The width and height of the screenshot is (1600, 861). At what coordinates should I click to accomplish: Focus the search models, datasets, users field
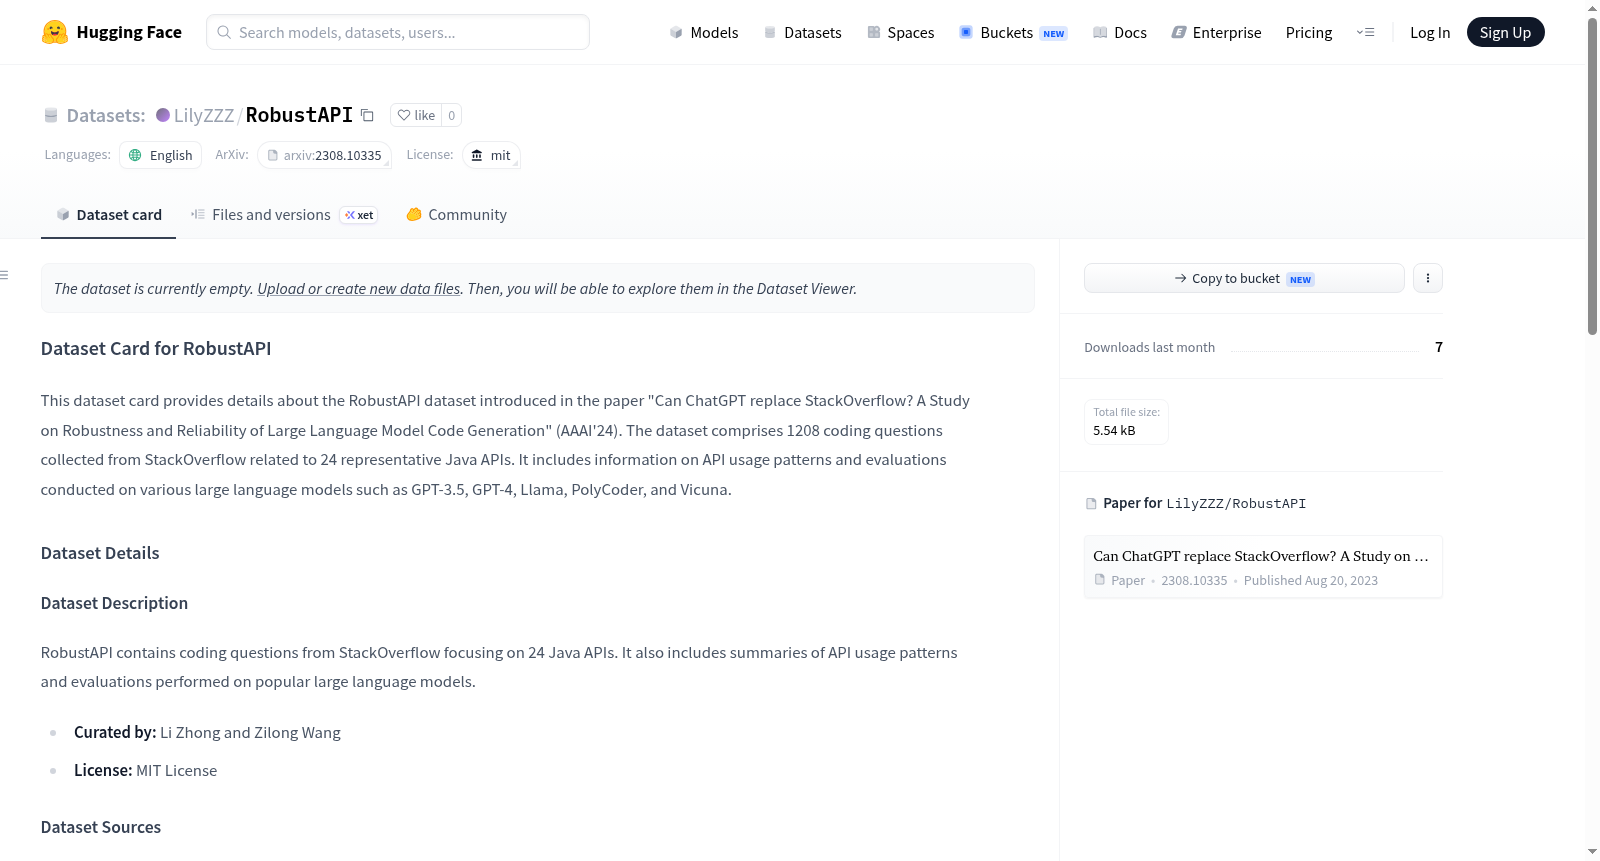[398, 32]
